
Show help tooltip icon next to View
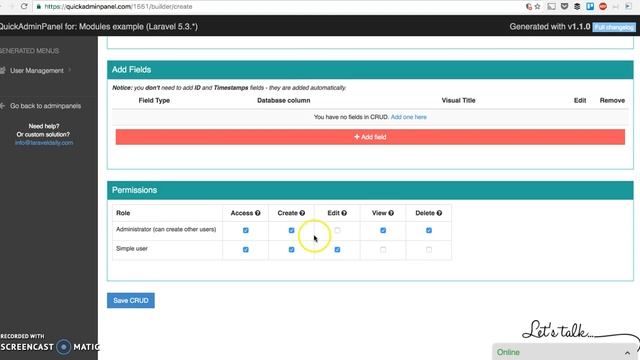point(391,213)
